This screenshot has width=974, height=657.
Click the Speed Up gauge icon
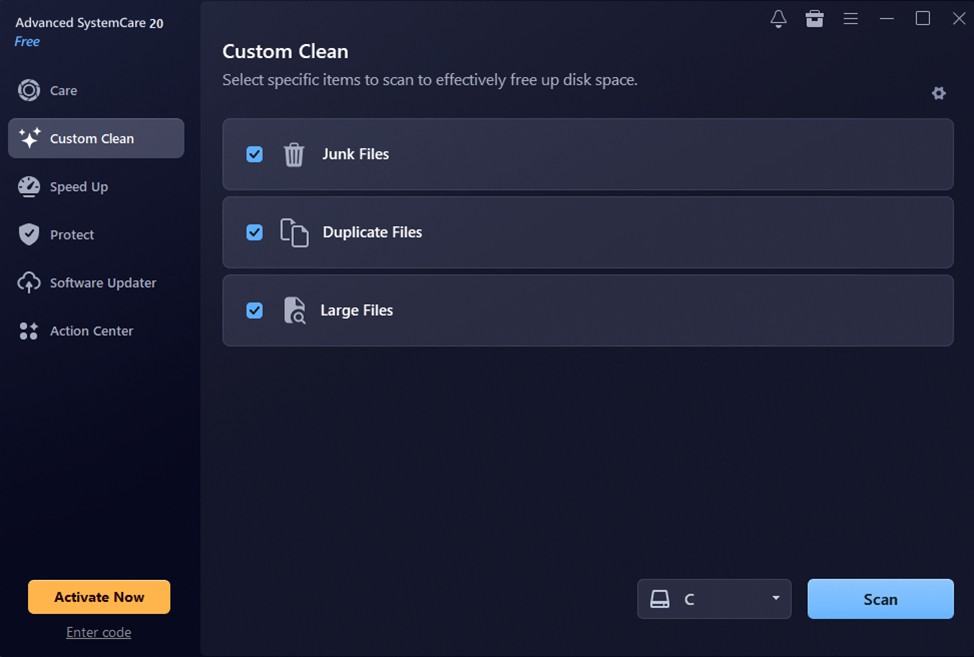click(x=29, y=187)
